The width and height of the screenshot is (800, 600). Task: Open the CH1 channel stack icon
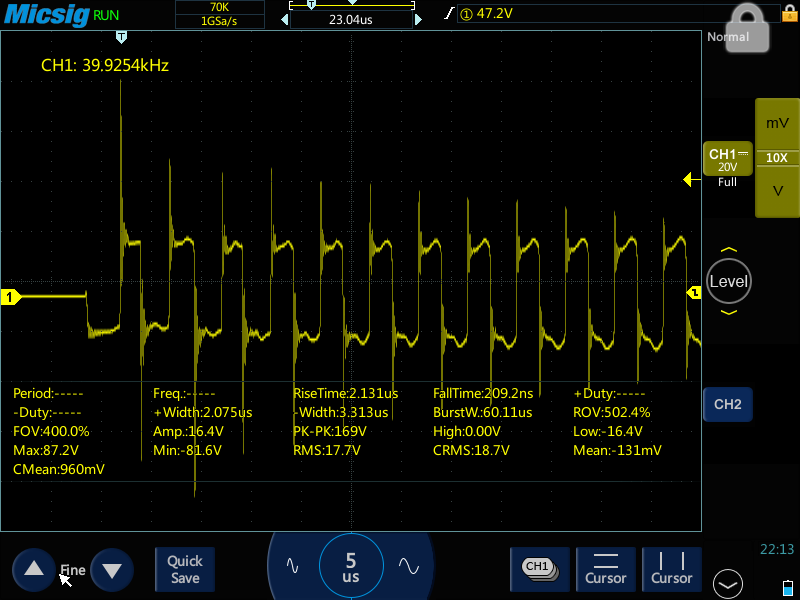click(540, 569)
